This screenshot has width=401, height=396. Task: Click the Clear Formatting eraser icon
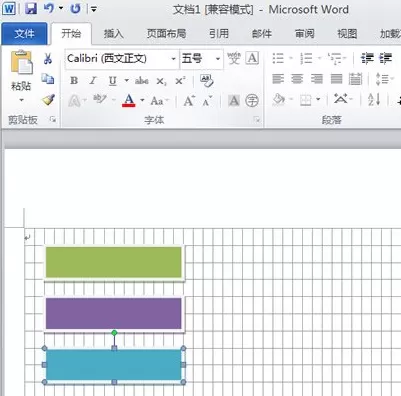pos(207,81)
